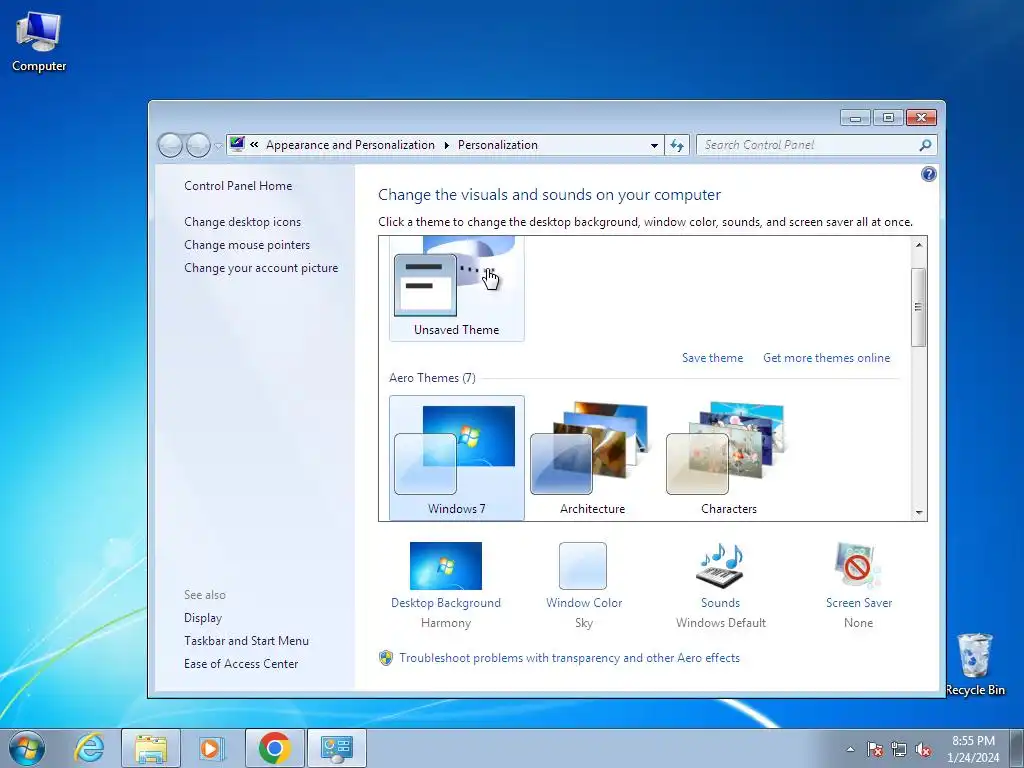Launch Internet Explorer from taskbar
This screenshot has height=768, width=1024.
coord(88,748)
